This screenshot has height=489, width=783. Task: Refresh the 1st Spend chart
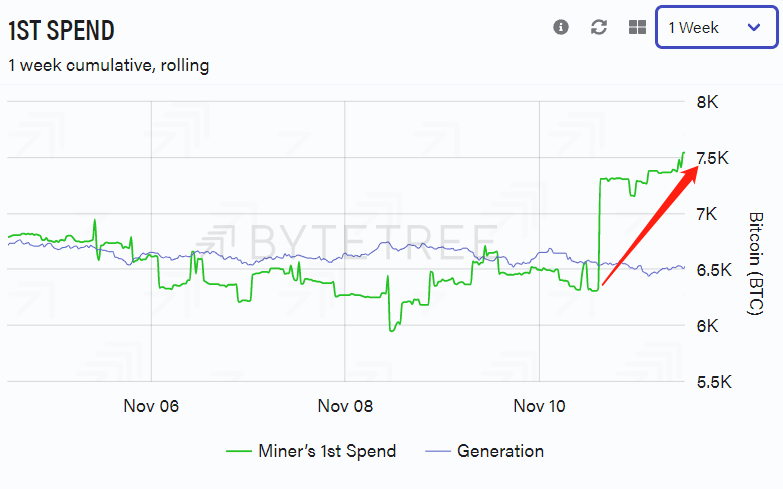[599, 27]
